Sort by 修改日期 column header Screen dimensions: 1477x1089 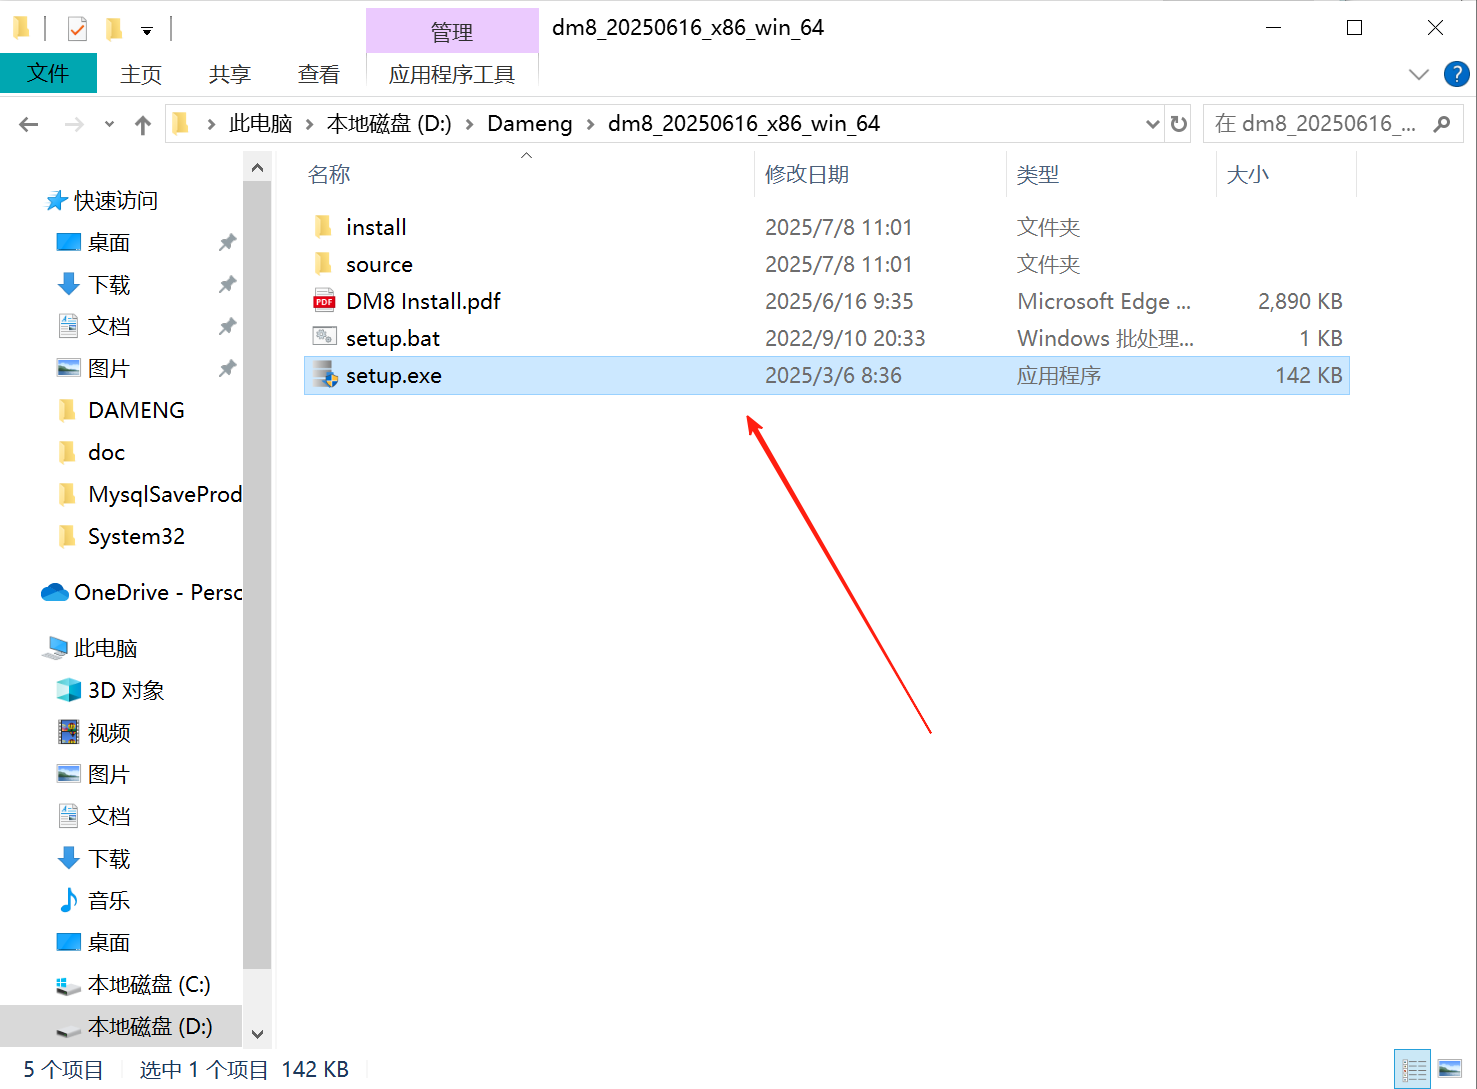806,174
